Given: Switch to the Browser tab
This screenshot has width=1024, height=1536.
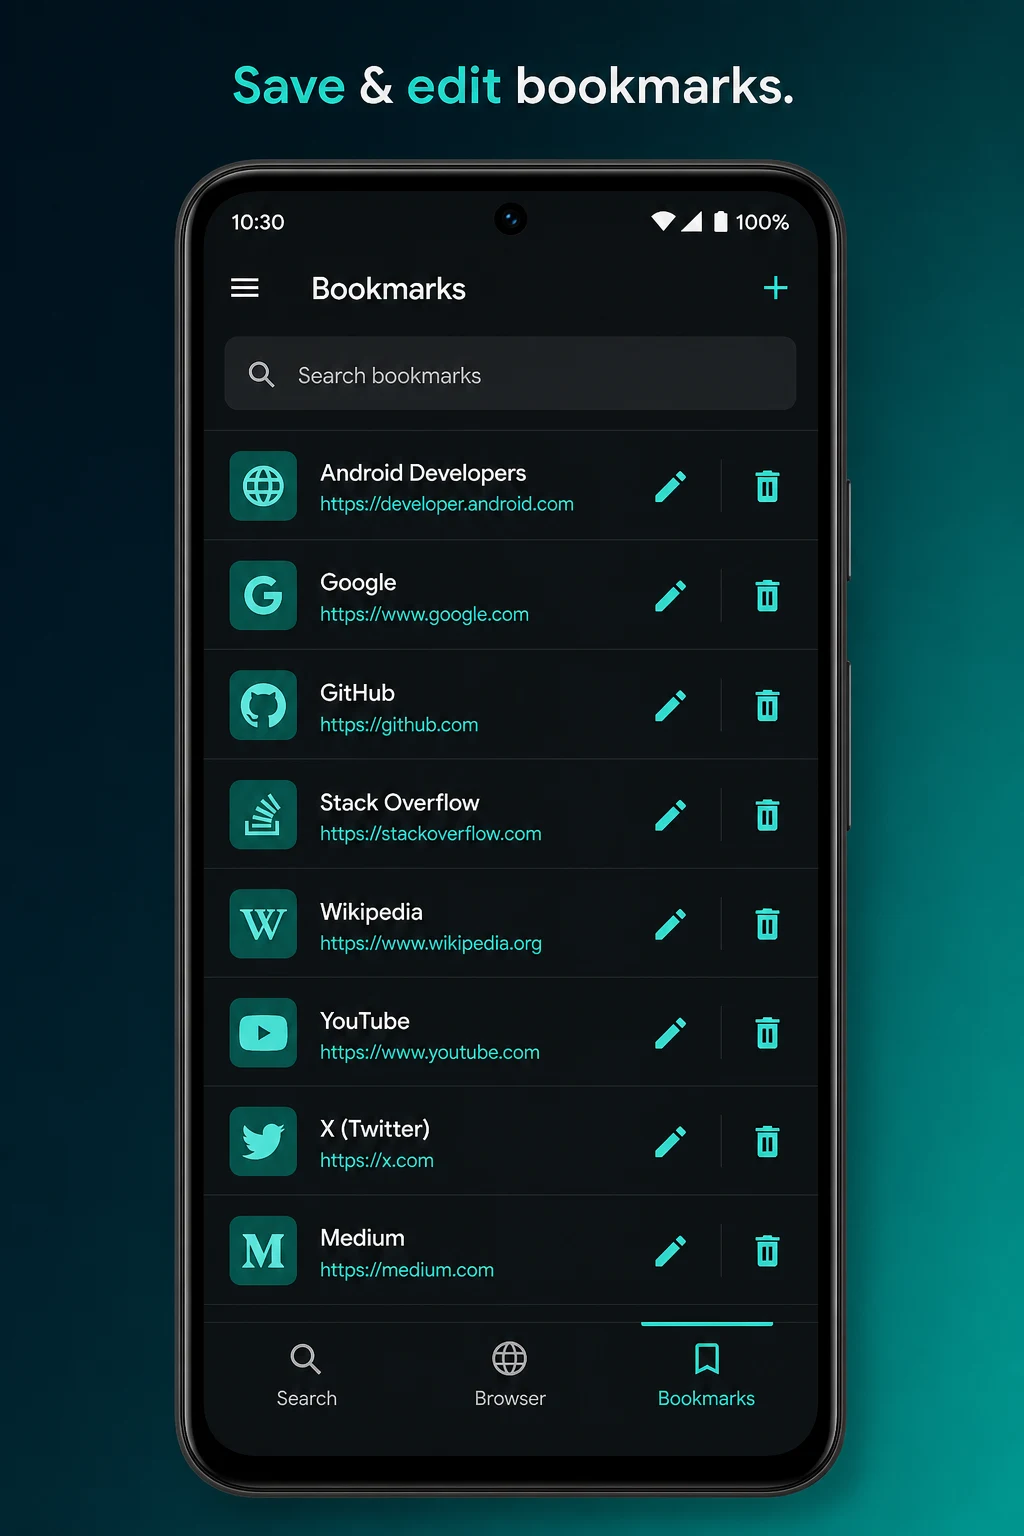Looking at the screenshot, I should [x=510, y=1375].
